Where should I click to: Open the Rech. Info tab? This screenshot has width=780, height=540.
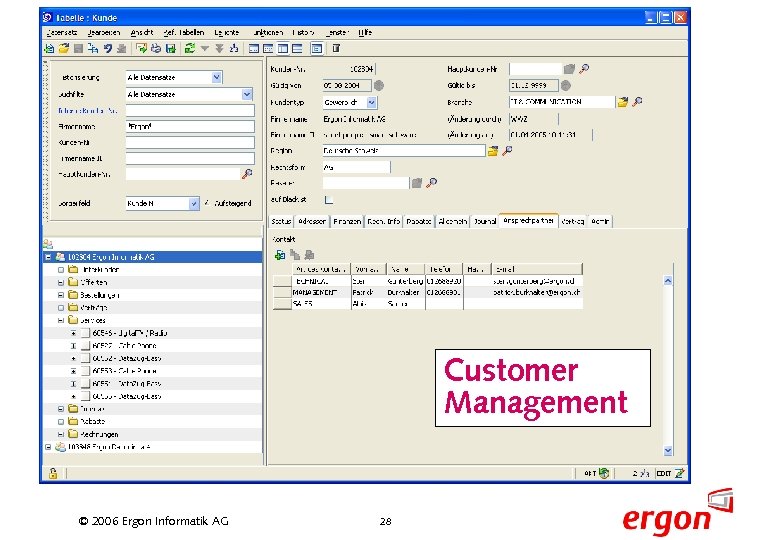click(x=384, y=222)
